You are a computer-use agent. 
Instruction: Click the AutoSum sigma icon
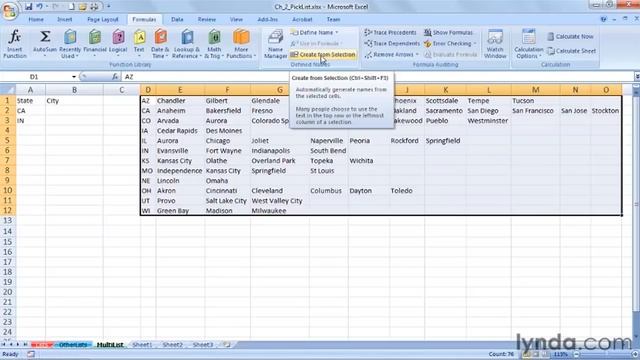click(x=45, y=37)
